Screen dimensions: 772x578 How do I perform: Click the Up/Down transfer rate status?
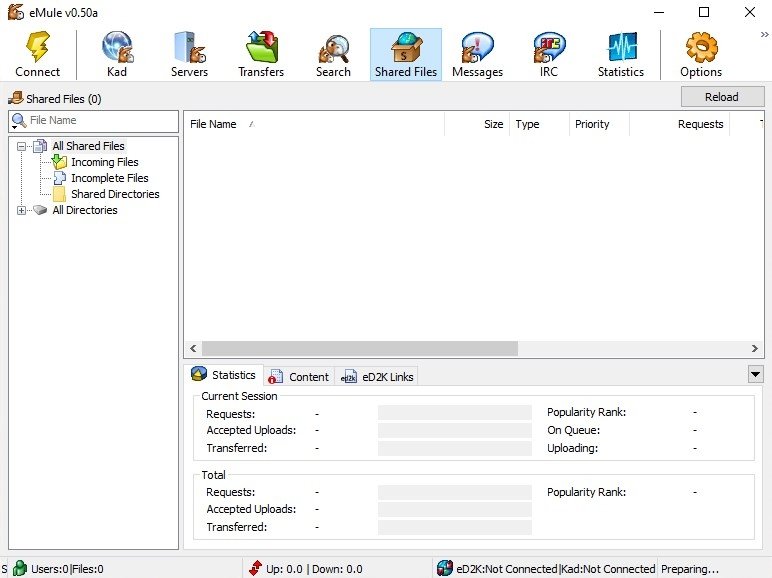[x=314, y=569]
